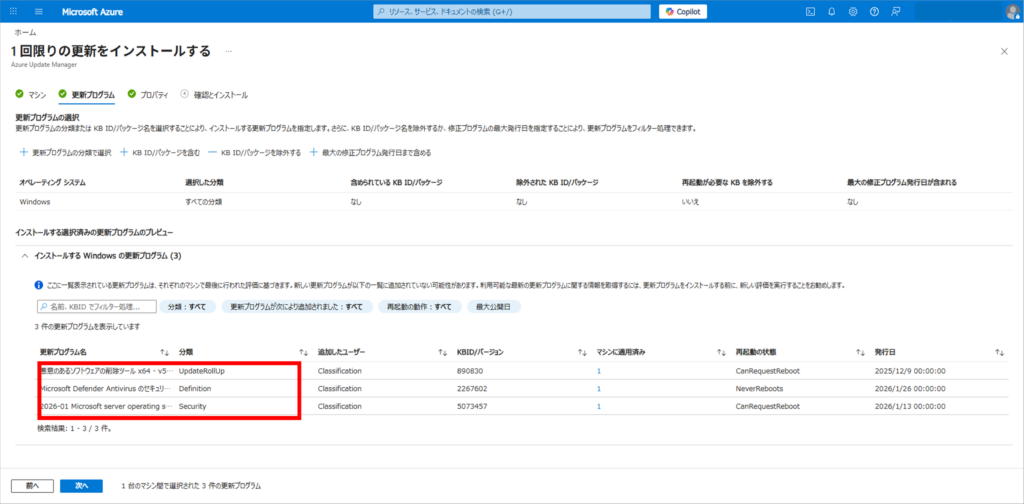Open the notifications bell
The image size is (1024, 504).
[832, 11]
